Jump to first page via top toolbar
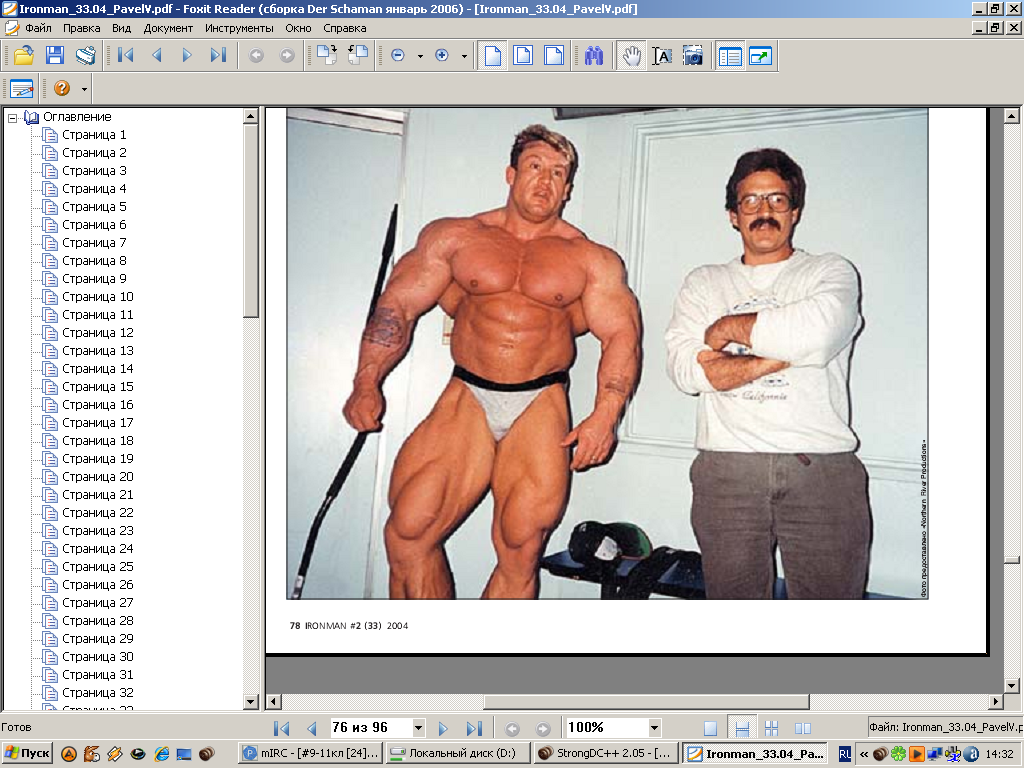 [126, 56]
